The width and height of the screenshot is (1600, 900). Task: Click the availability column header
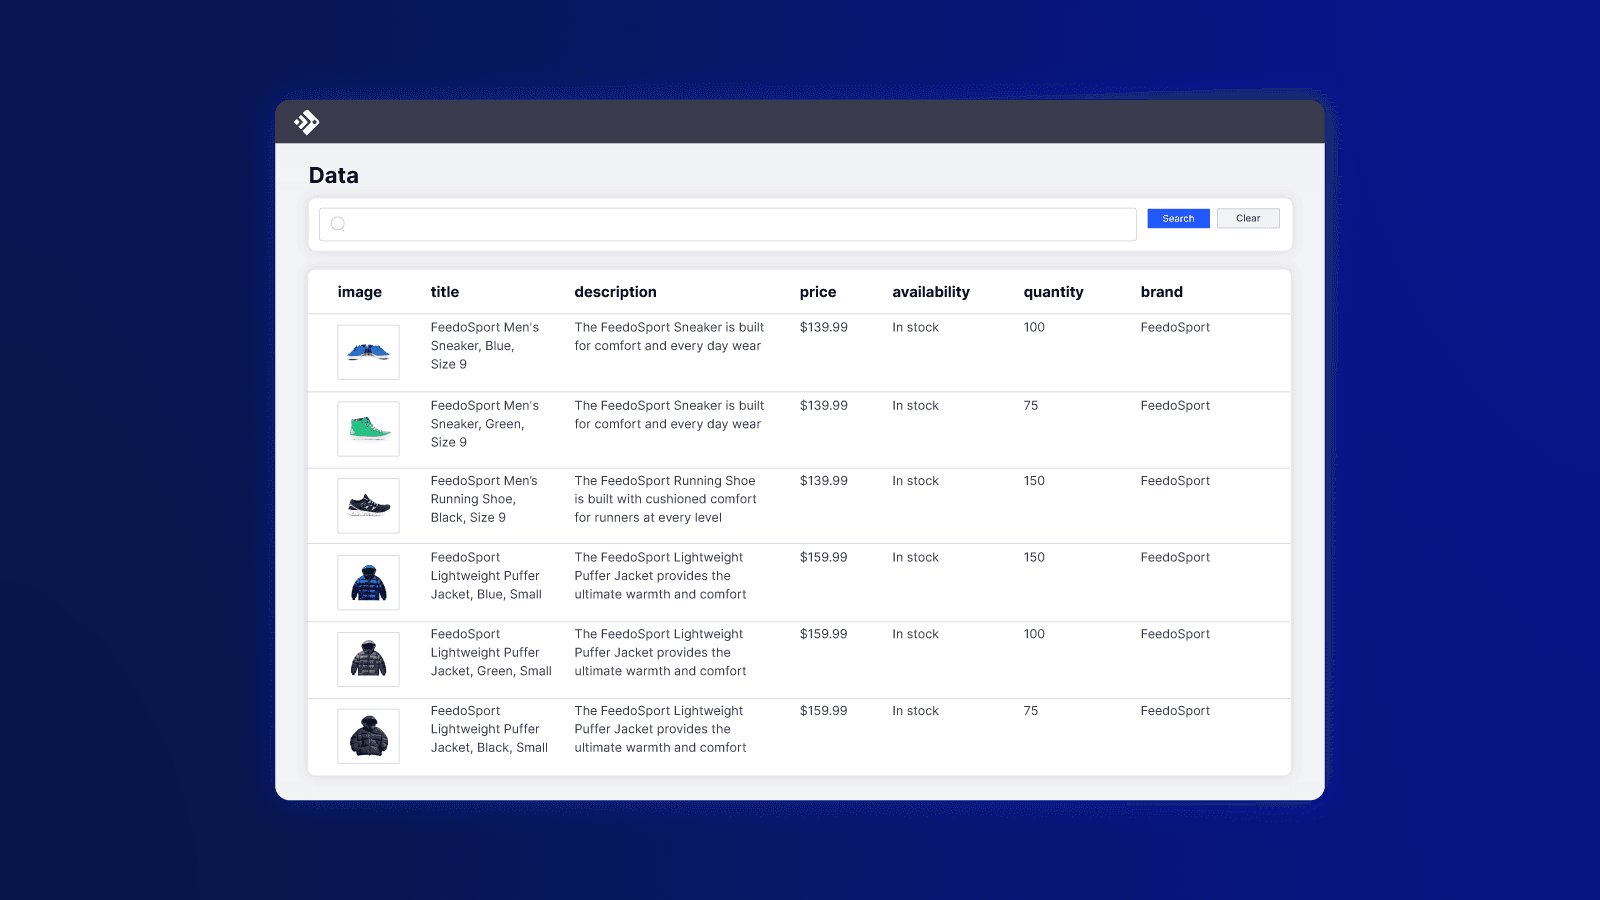931,292
